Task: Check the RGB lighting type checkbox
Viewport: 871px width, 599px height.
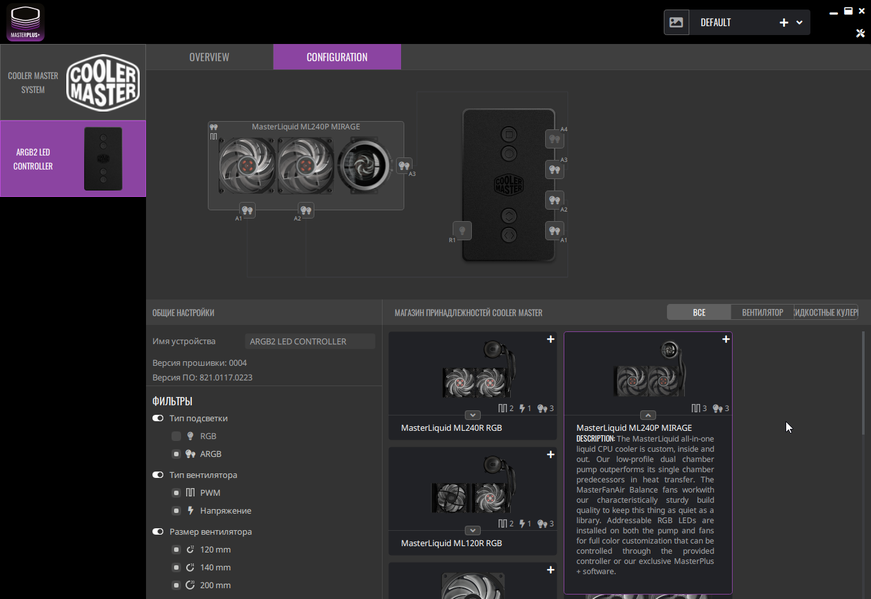Action: pyautogui.click(x=176, y=436)
